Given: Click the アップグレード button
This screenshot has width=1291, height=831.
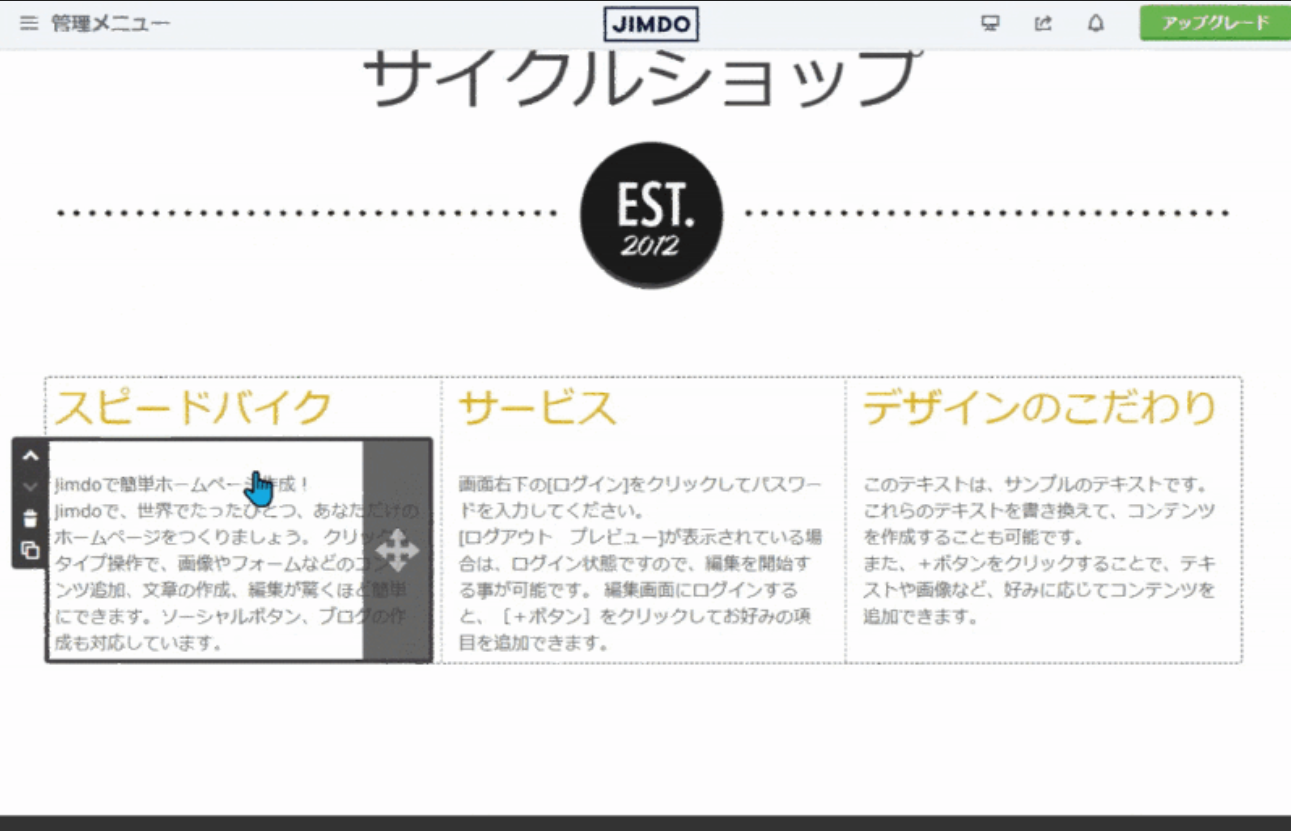Looking at the screenshot, I should click(1215, 23).
